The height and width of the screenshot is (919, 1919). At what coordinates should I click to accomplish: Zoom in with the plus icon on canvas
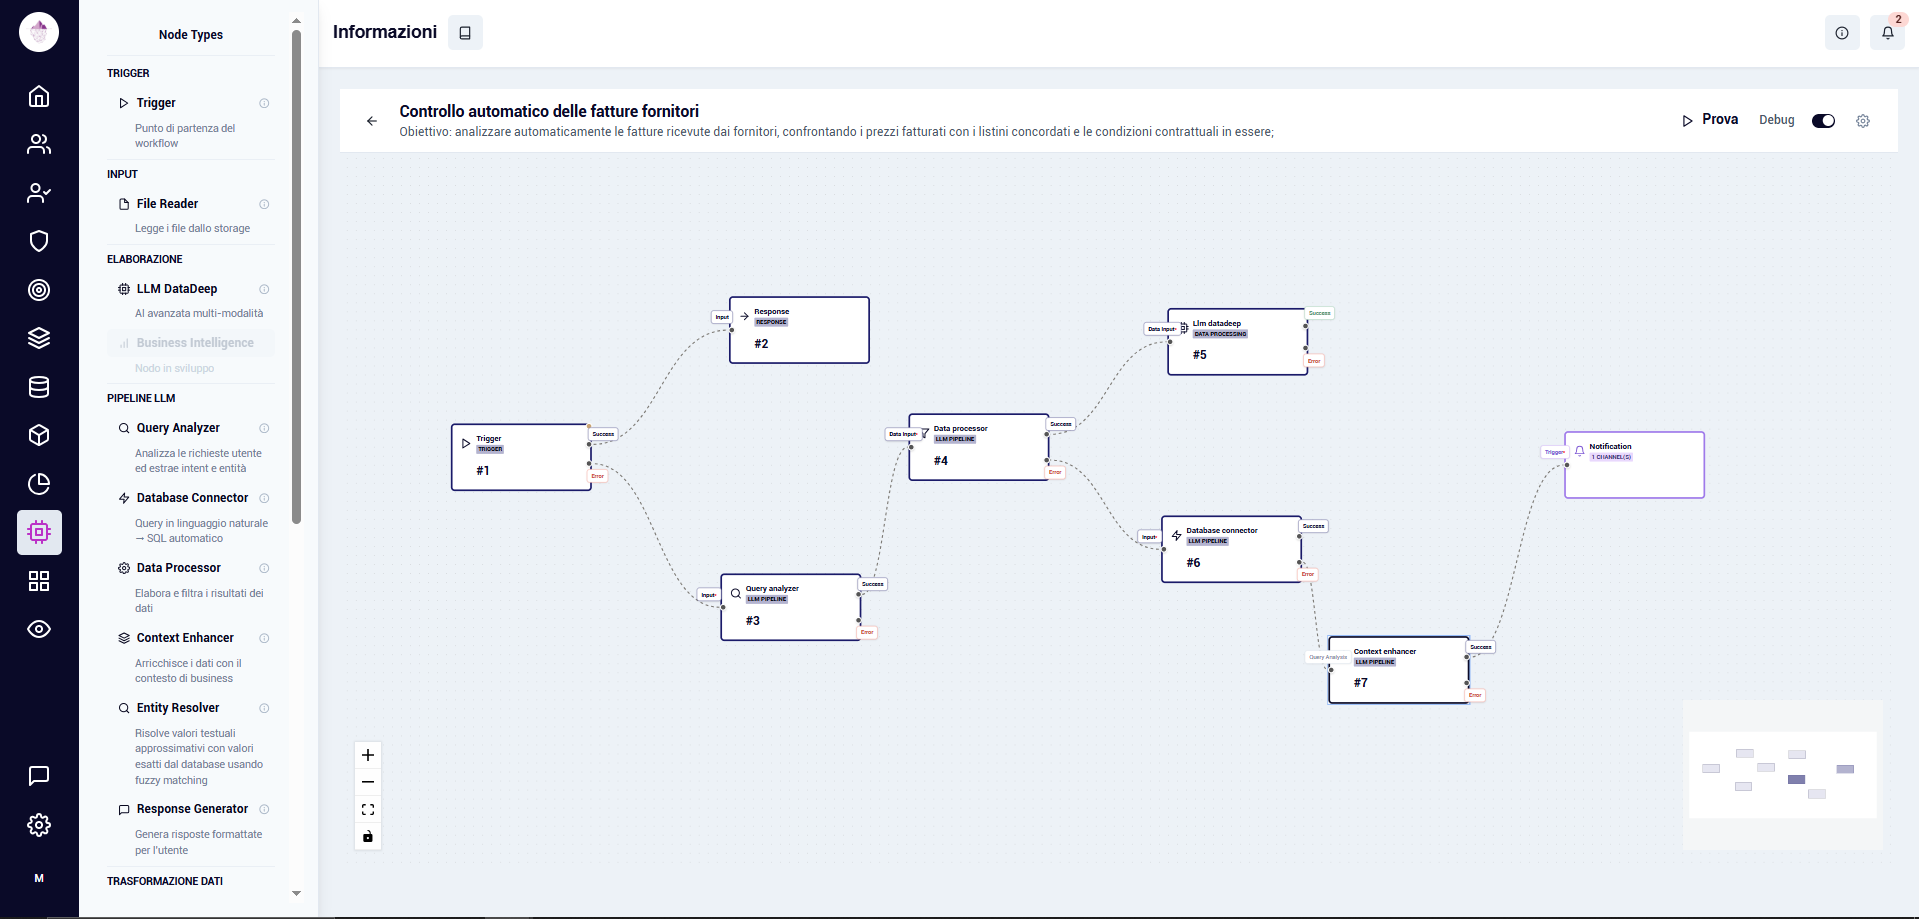click(367, 755)
